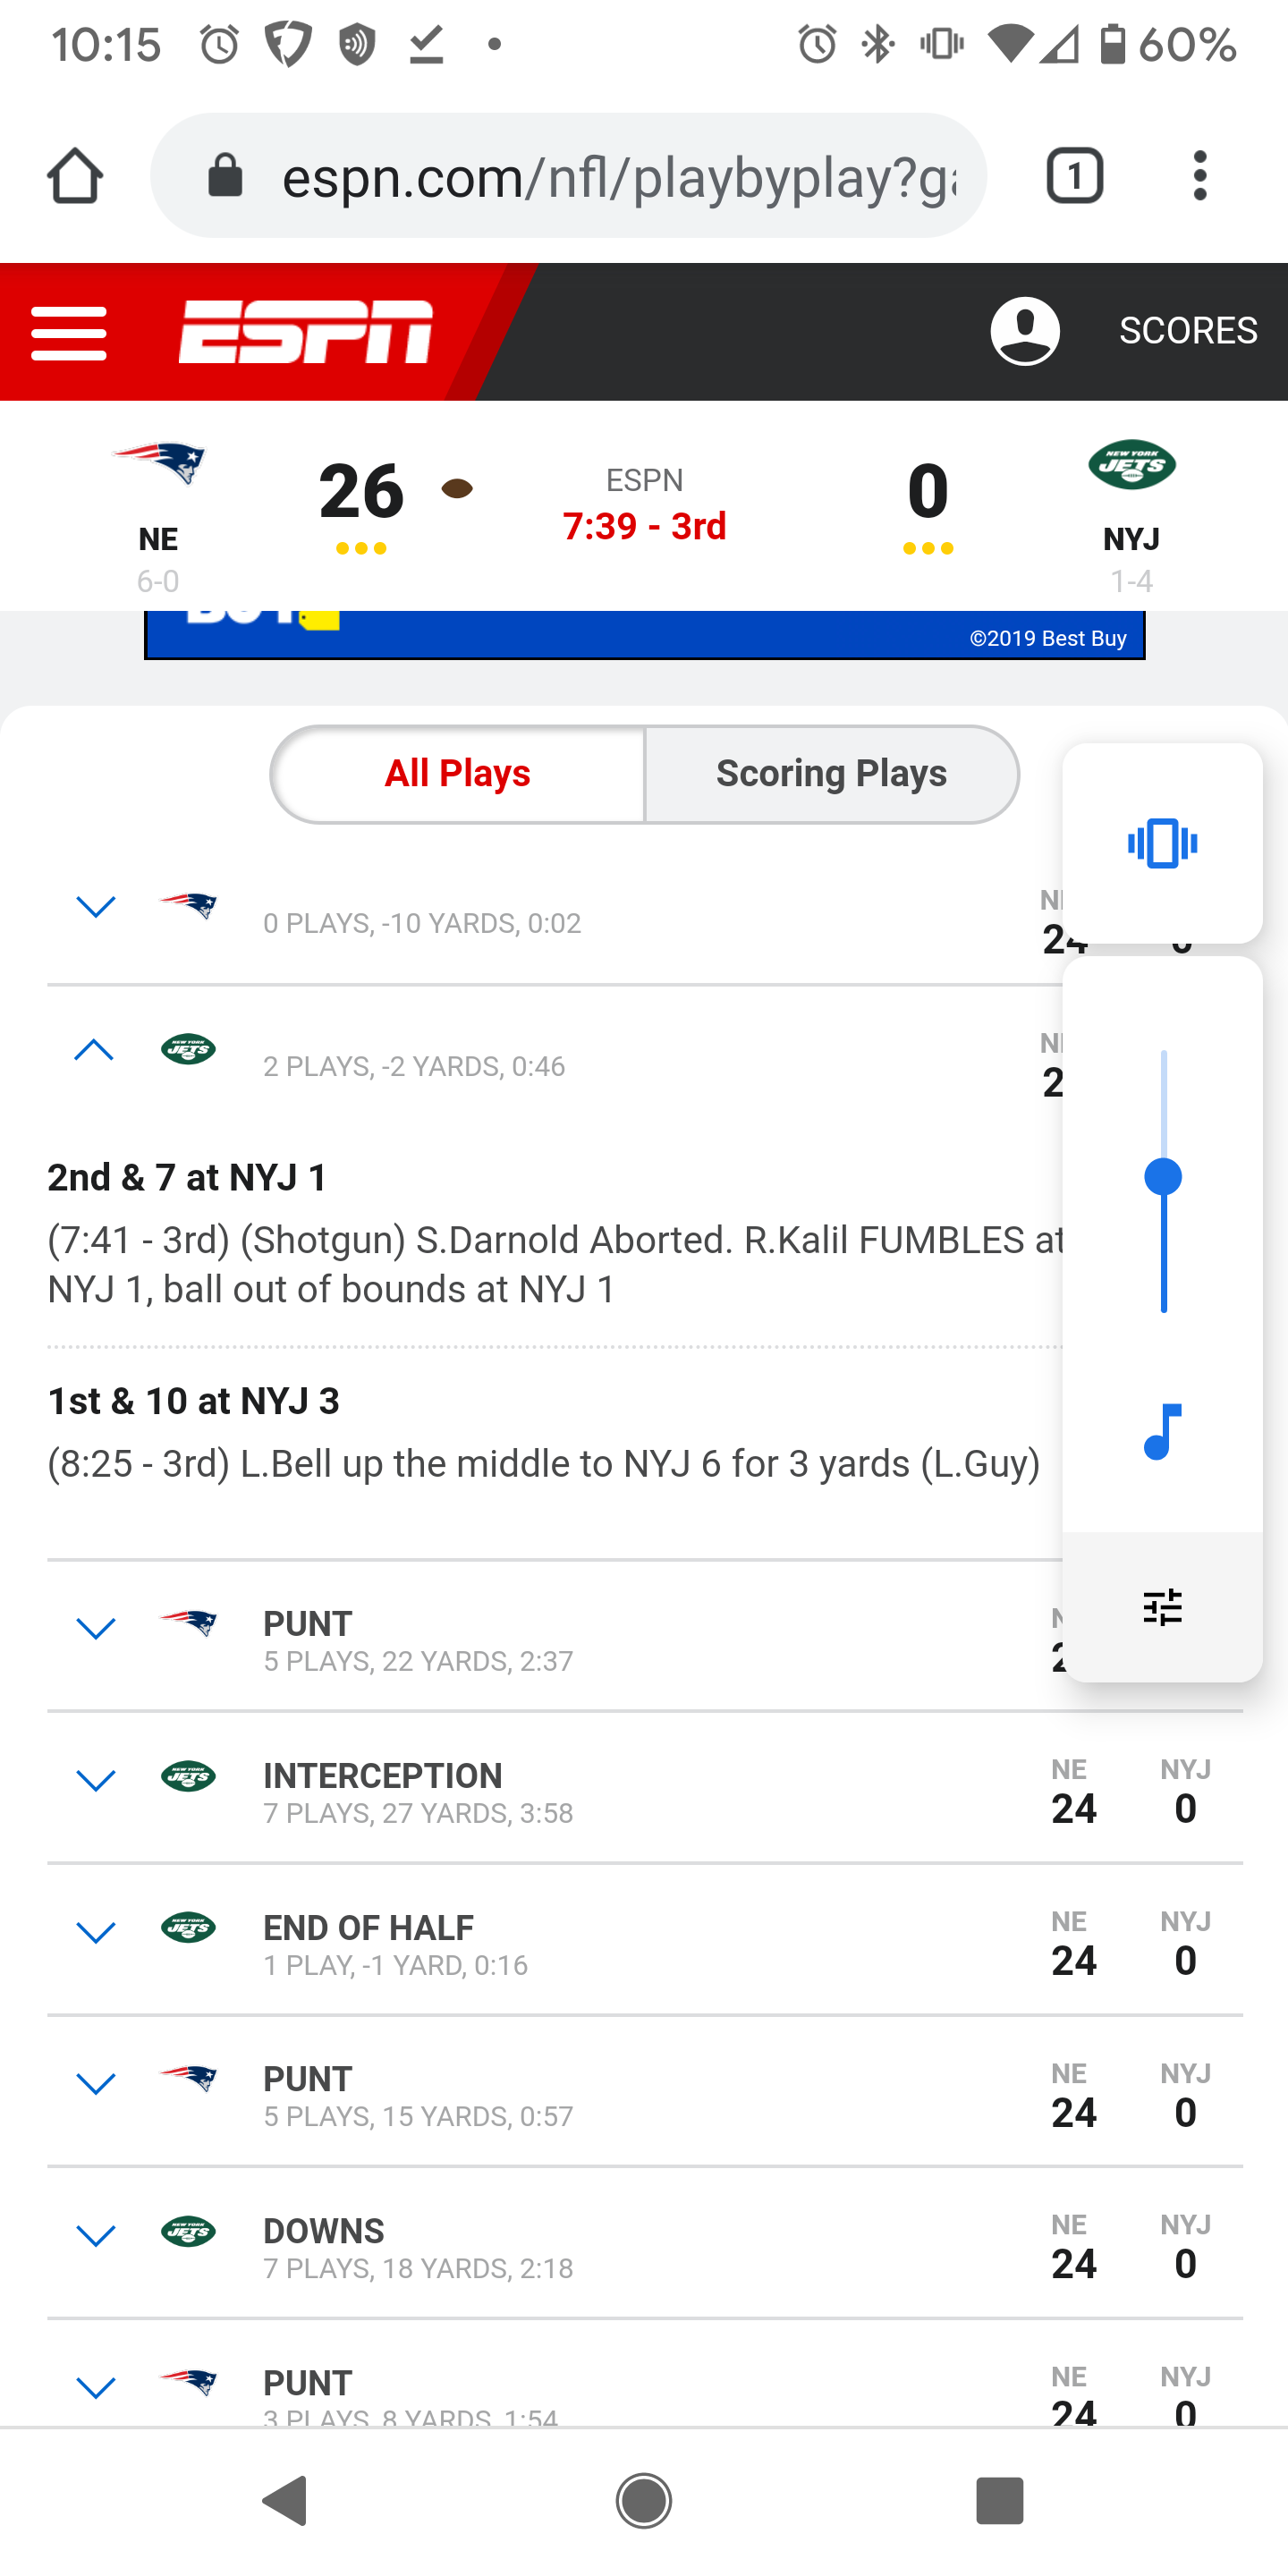Image resolution: width=1288 pixels, height=2576 pixels.
Task: Open the user profile icon
Action: pos(1024,331)
